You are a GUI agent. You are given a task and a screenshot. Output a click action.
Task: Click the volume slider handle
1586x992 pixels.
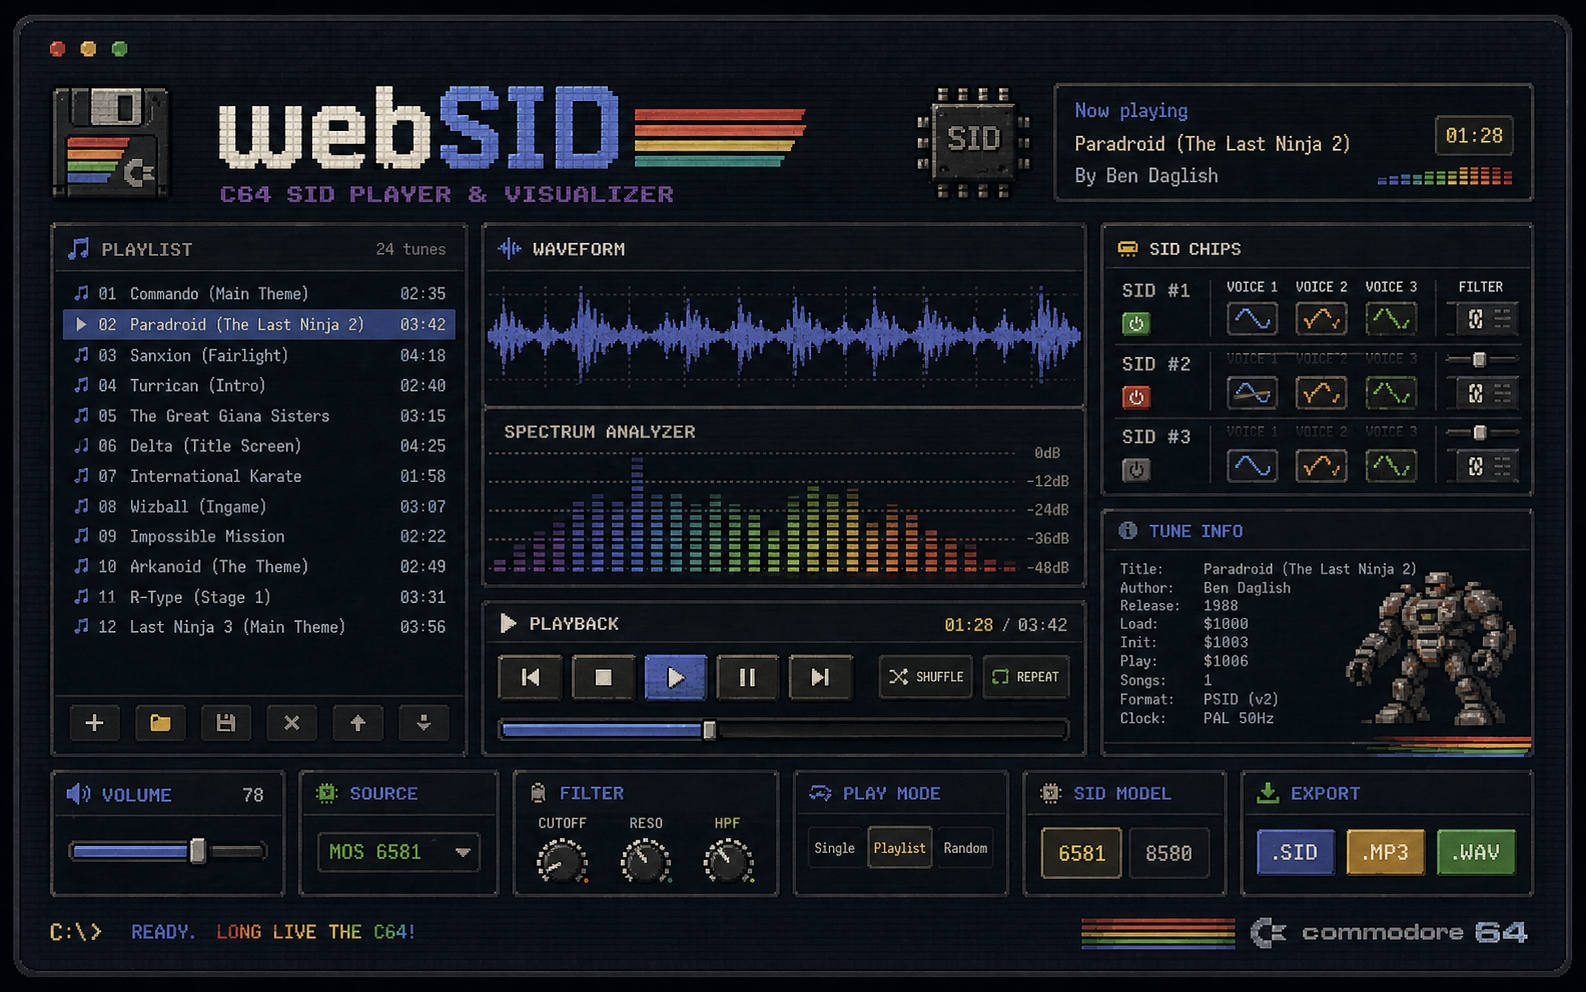tap(198, 851)
